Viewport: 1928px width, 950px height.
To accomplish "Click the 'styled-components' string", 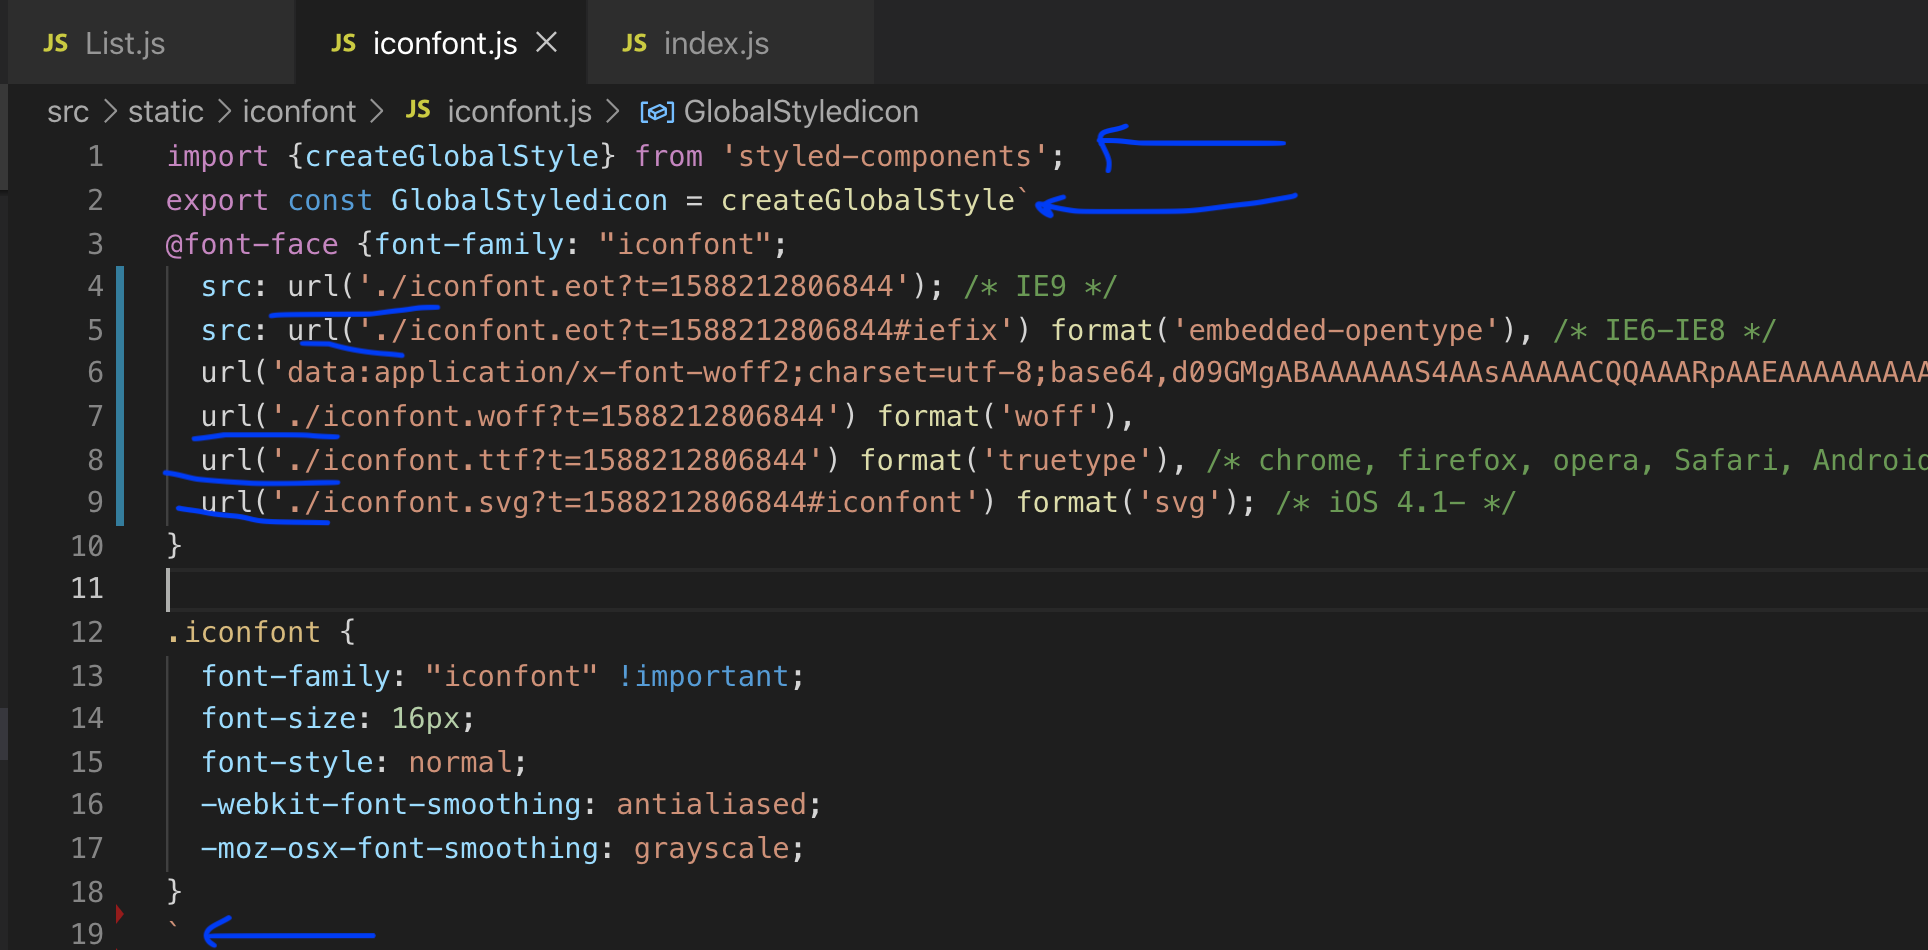I will coord(885,157).
